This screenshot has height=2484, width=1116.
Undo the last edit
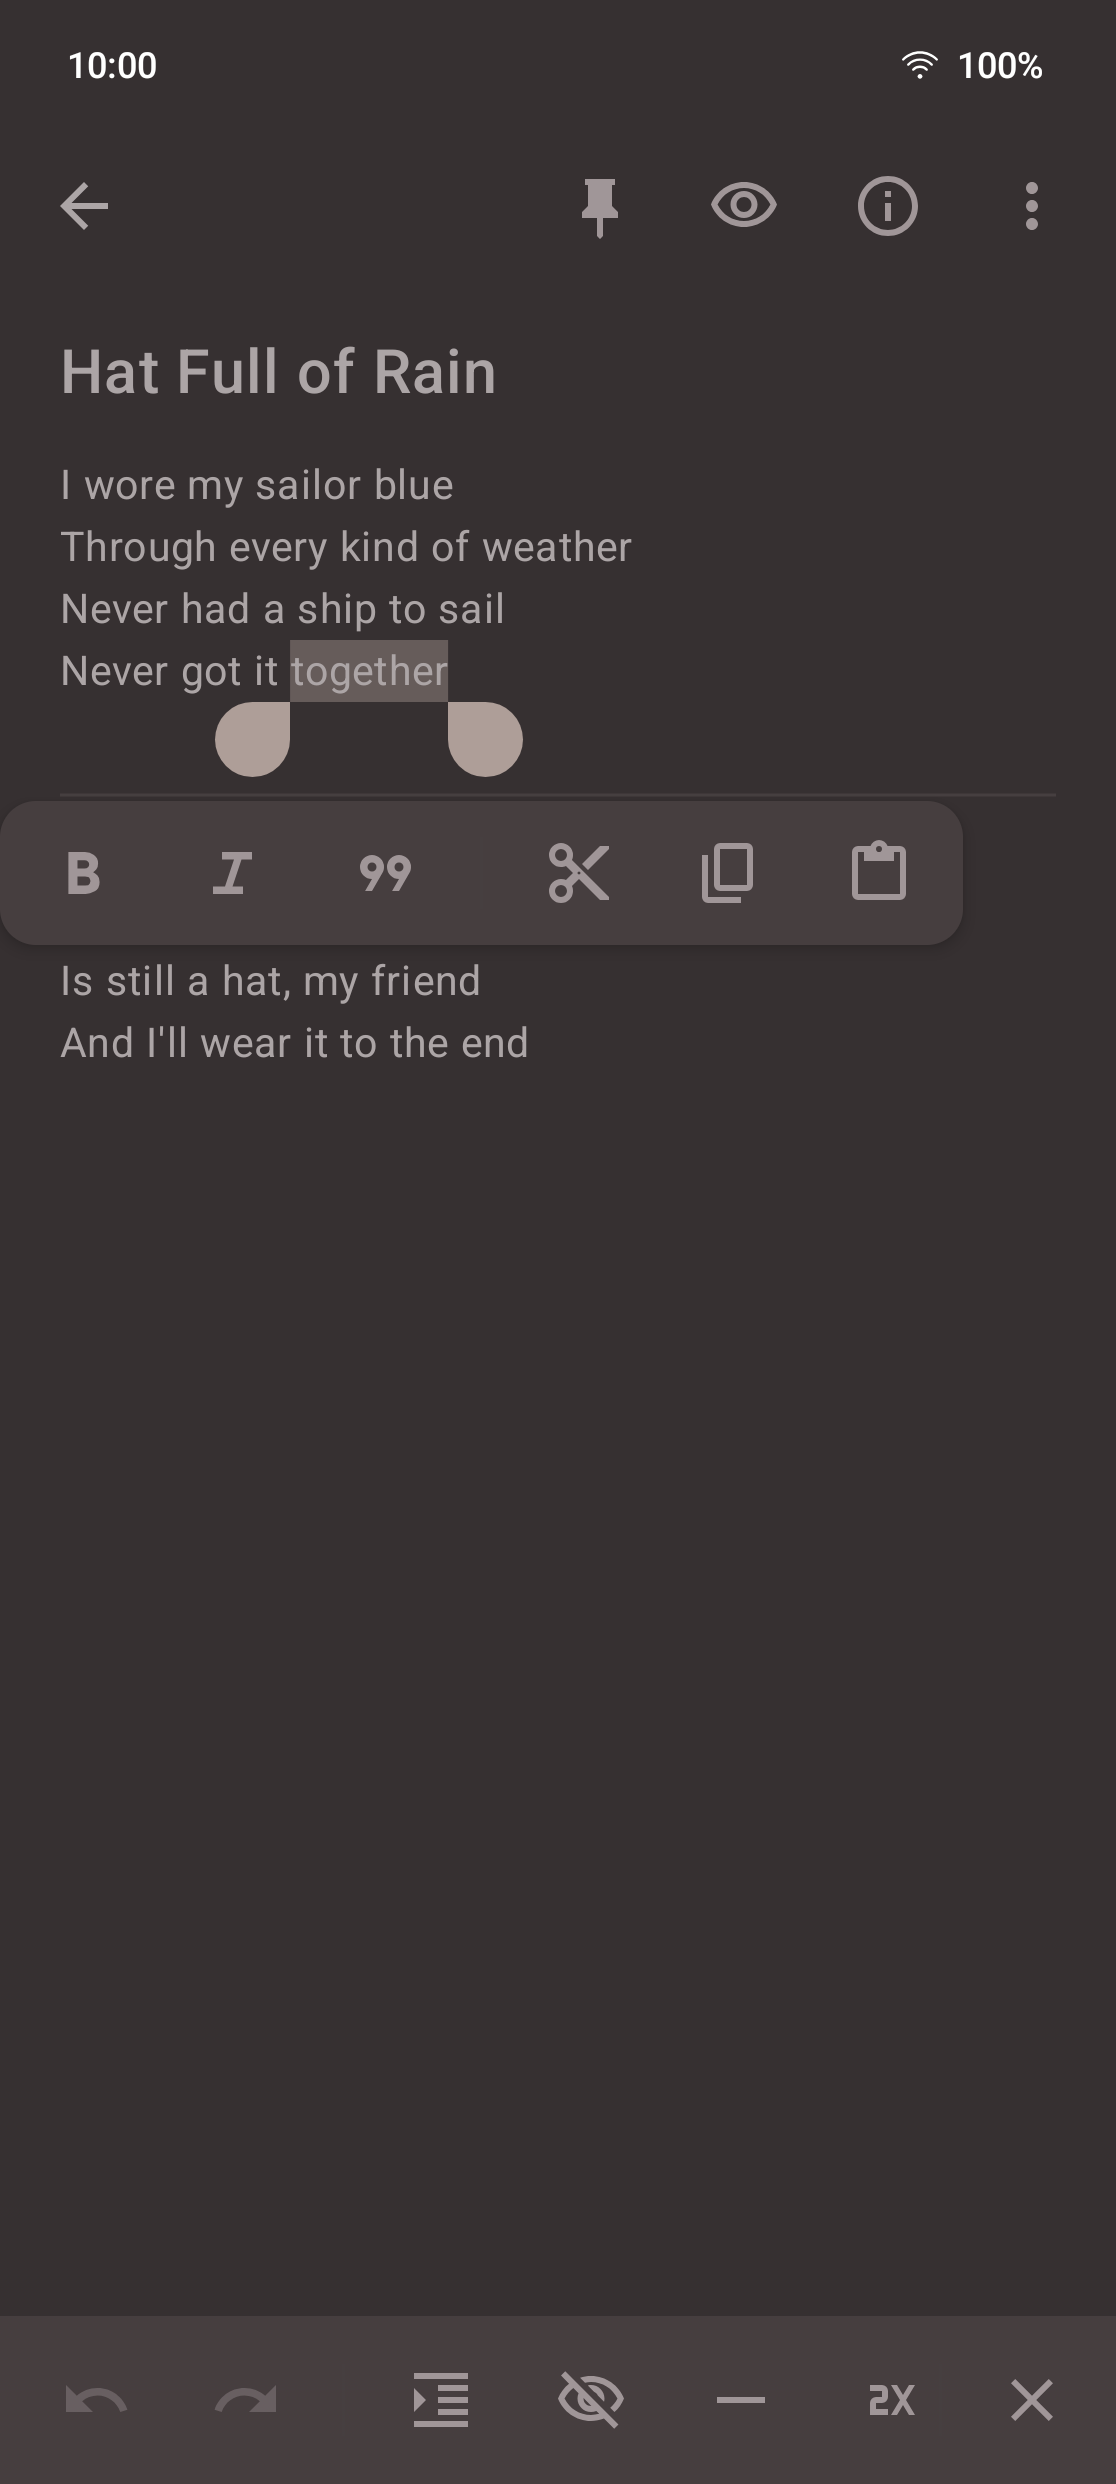click(96, 2400)
